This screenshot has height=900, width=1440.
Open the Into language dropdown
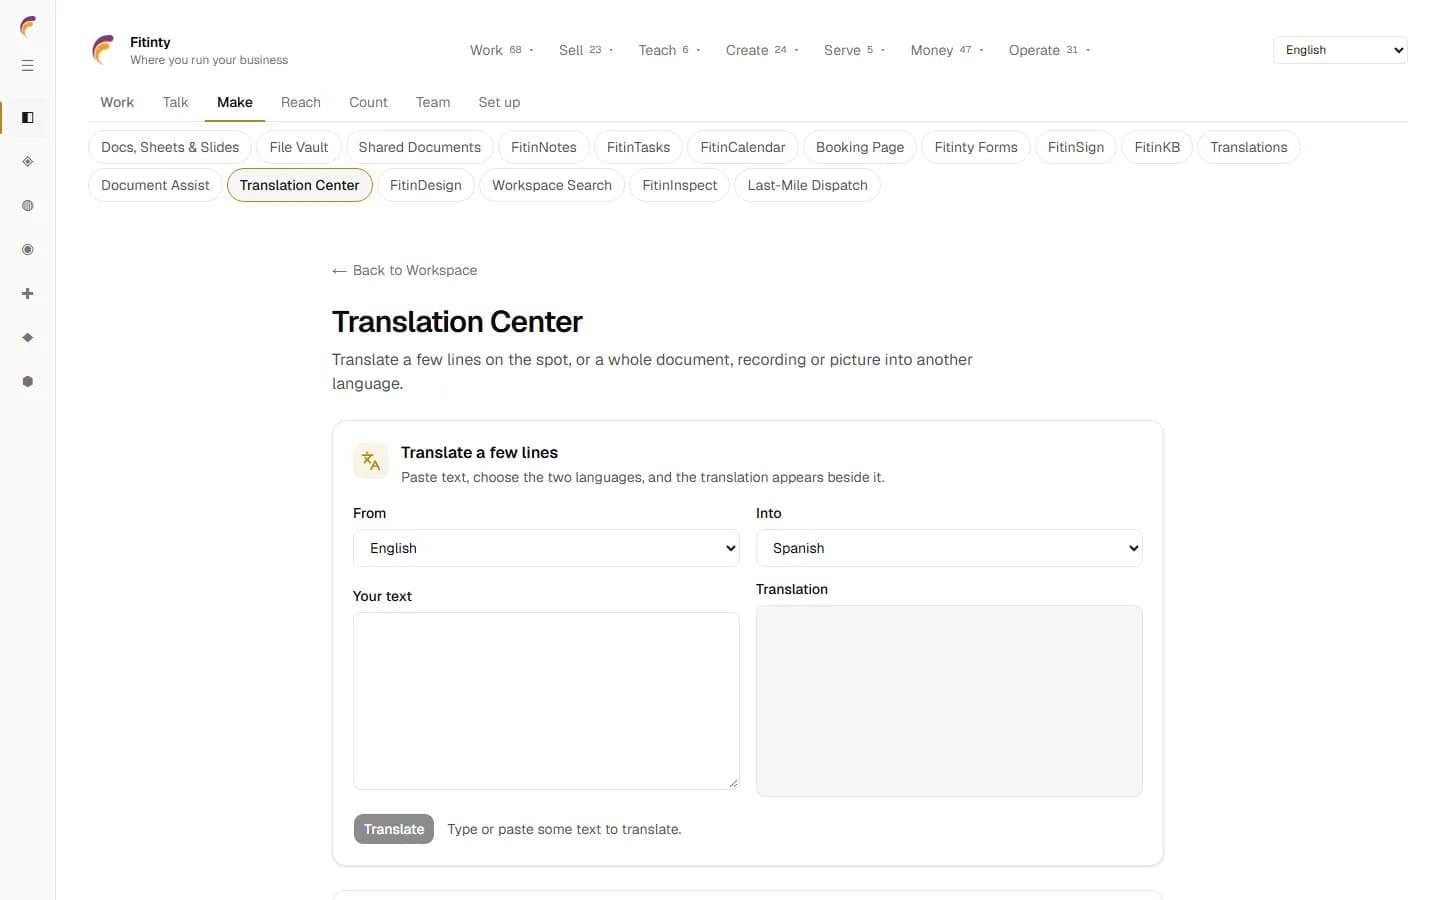(949, 548)
